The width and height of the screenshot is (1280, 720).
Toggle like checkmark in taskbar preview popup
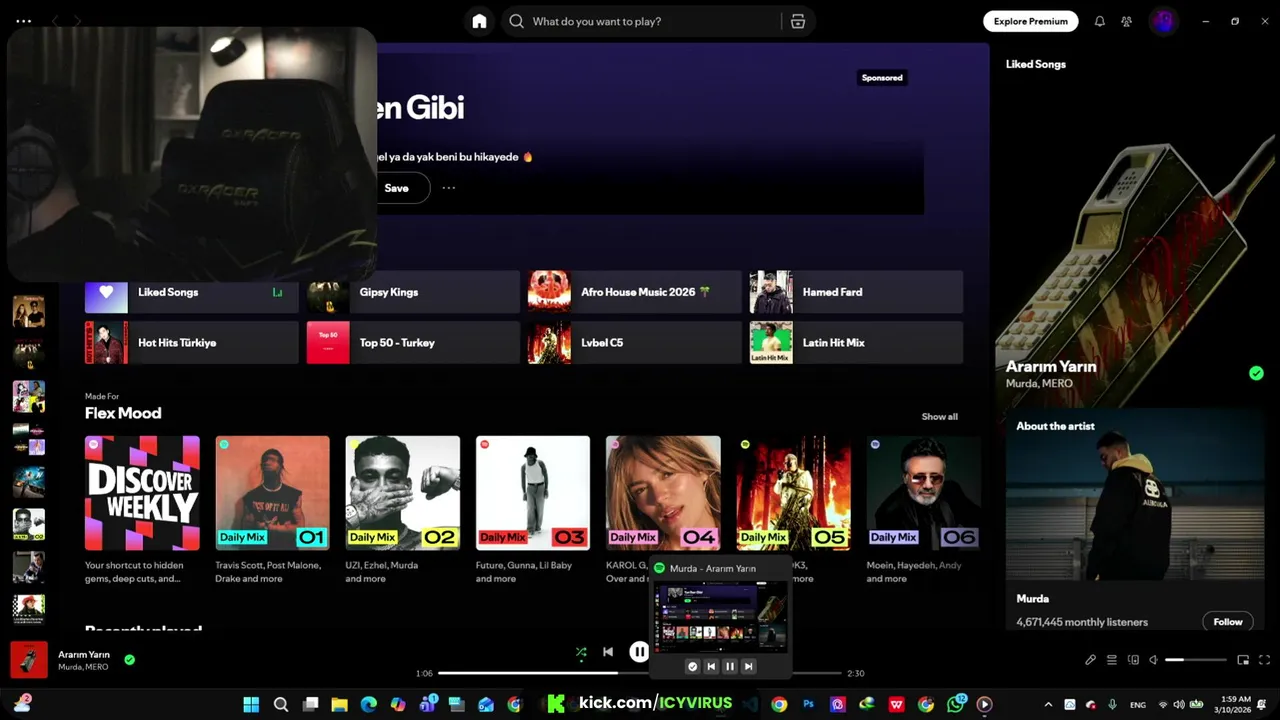click(692, 666)
